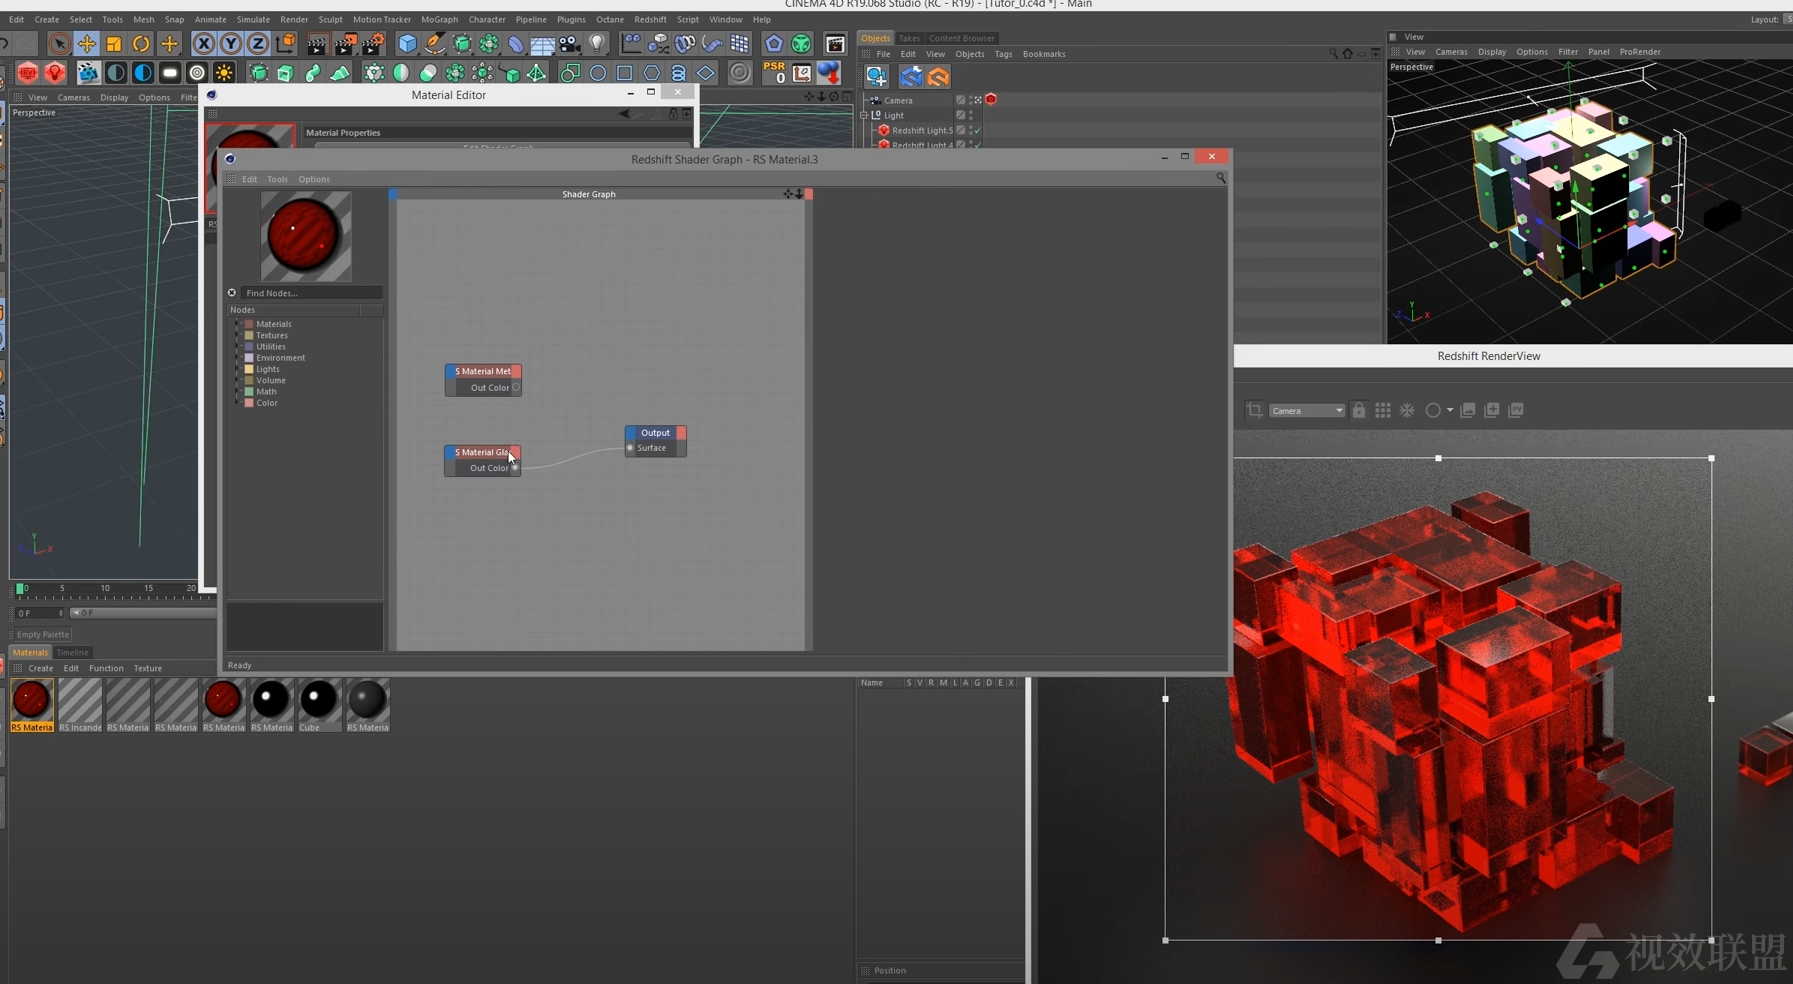Image resolution: width=1793 pixels, height=984 pixels.
Task: Click the home icon in Objects panel
Action: click(1347, 54)
